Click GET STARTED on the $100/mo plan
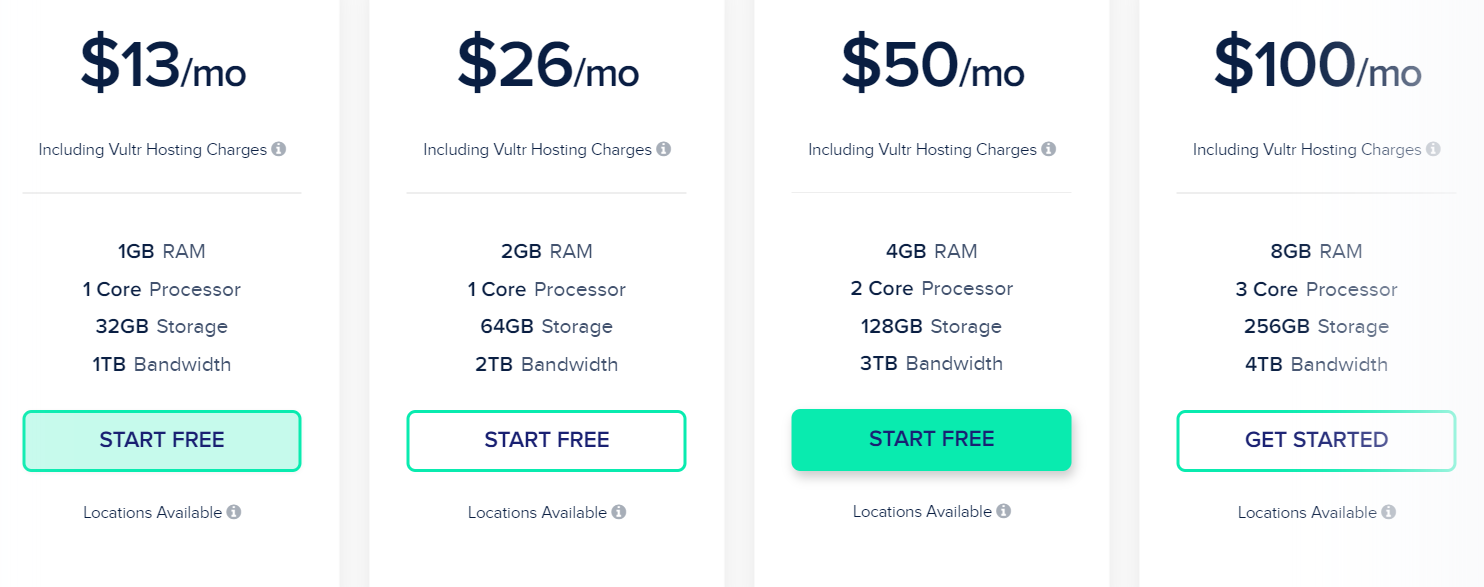The height and width of the screenshot is (587, 1484). [x=1316, y=440]
